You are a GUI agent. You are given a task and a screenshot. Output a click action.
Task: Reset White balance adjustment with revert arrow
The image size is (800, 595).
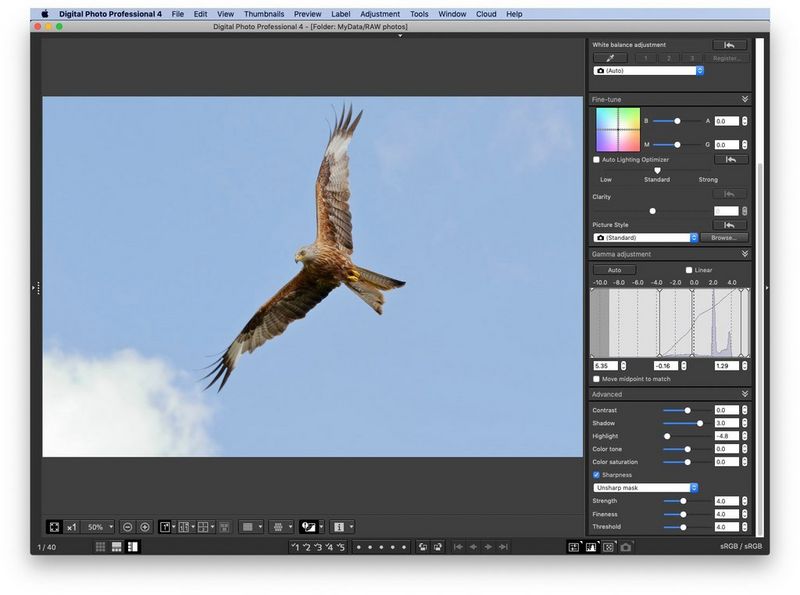(729, 44)
